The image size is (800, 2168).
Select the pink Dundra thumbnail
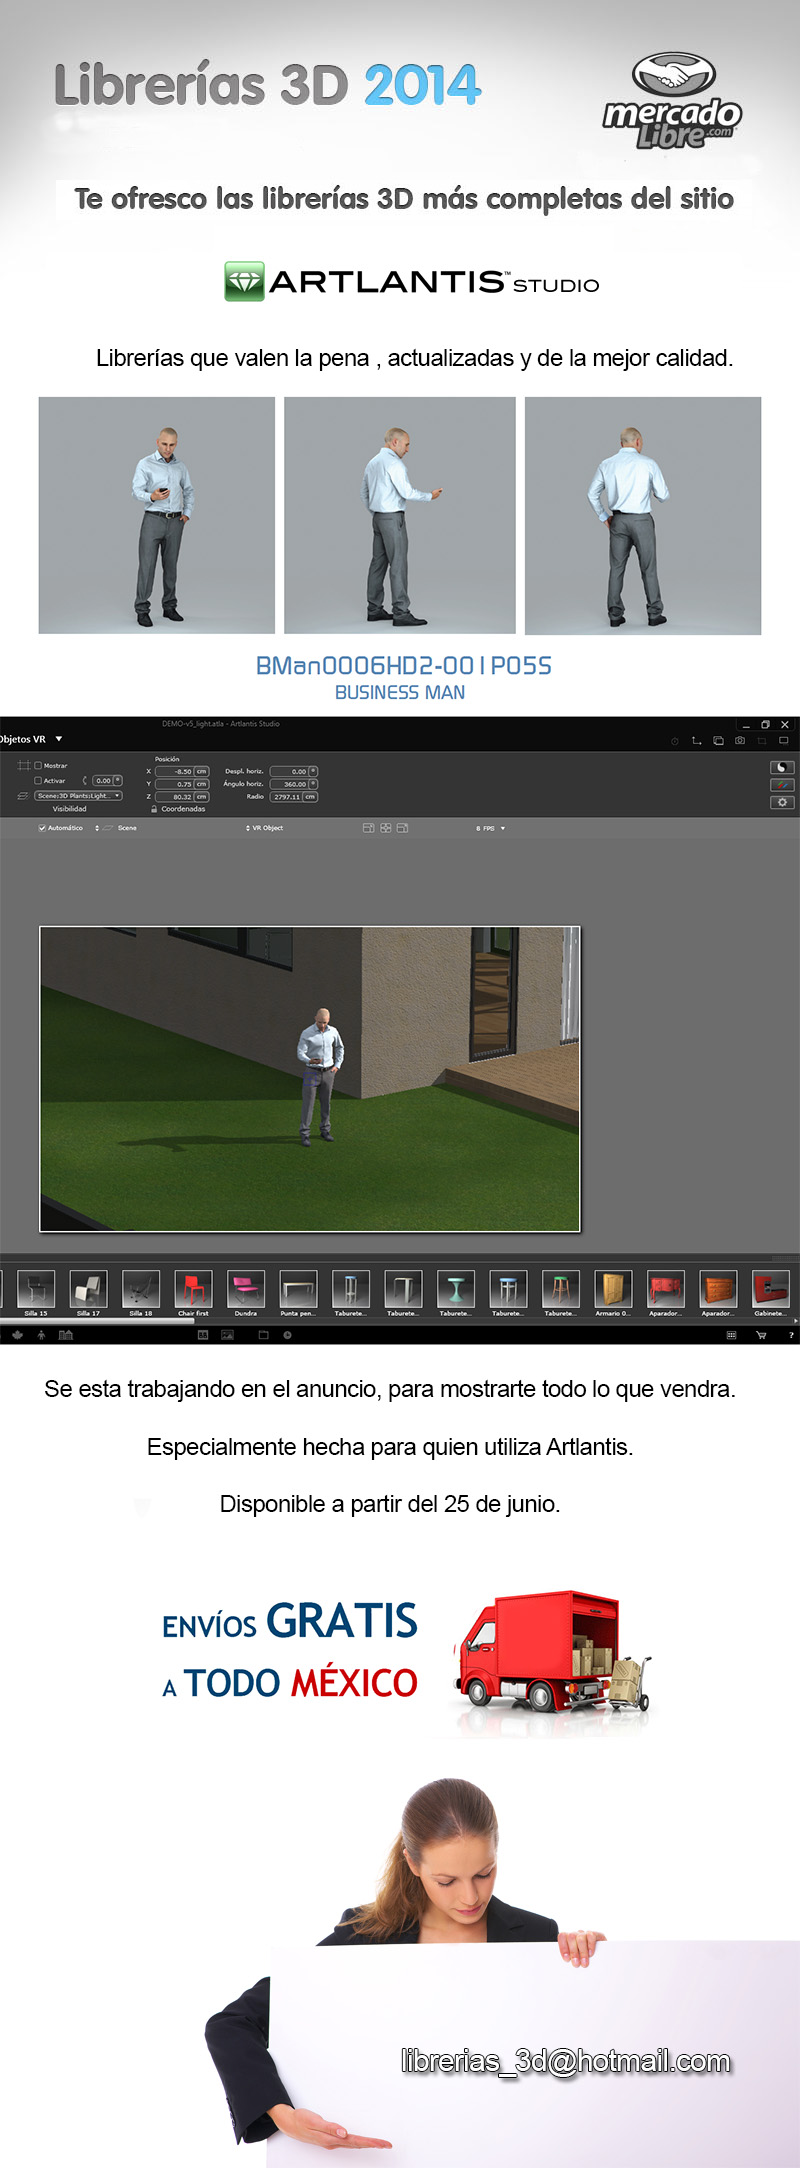[x=246, y=1288]
